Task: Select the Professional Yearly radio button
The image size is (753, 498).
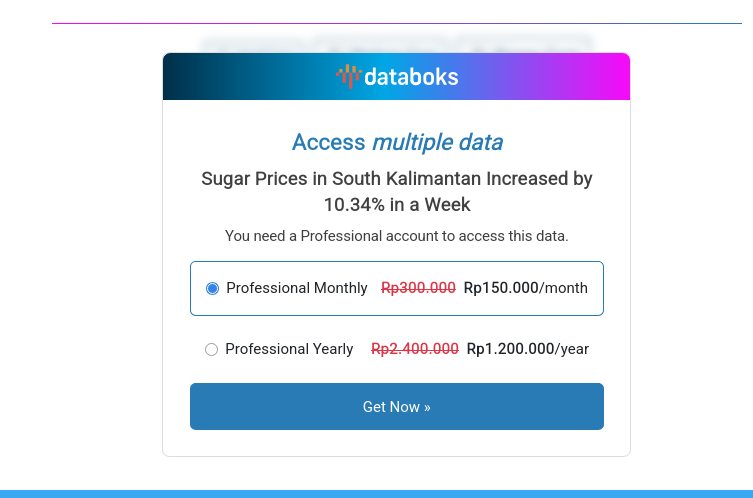Action: pyautogui.click(x=211, y=350)
